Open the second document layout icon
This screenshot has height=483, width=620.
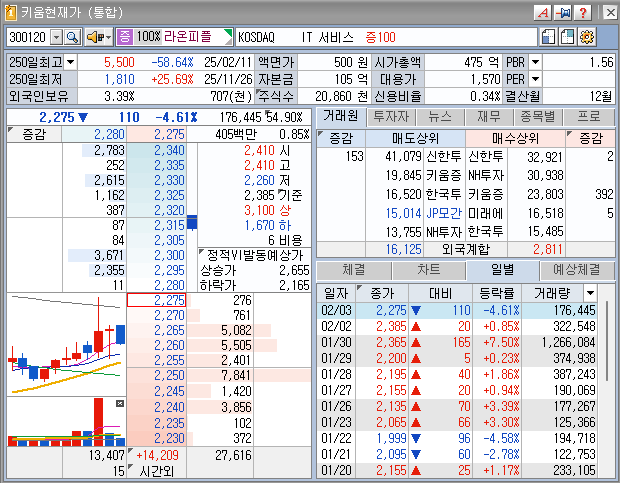[x=567, y=37]
